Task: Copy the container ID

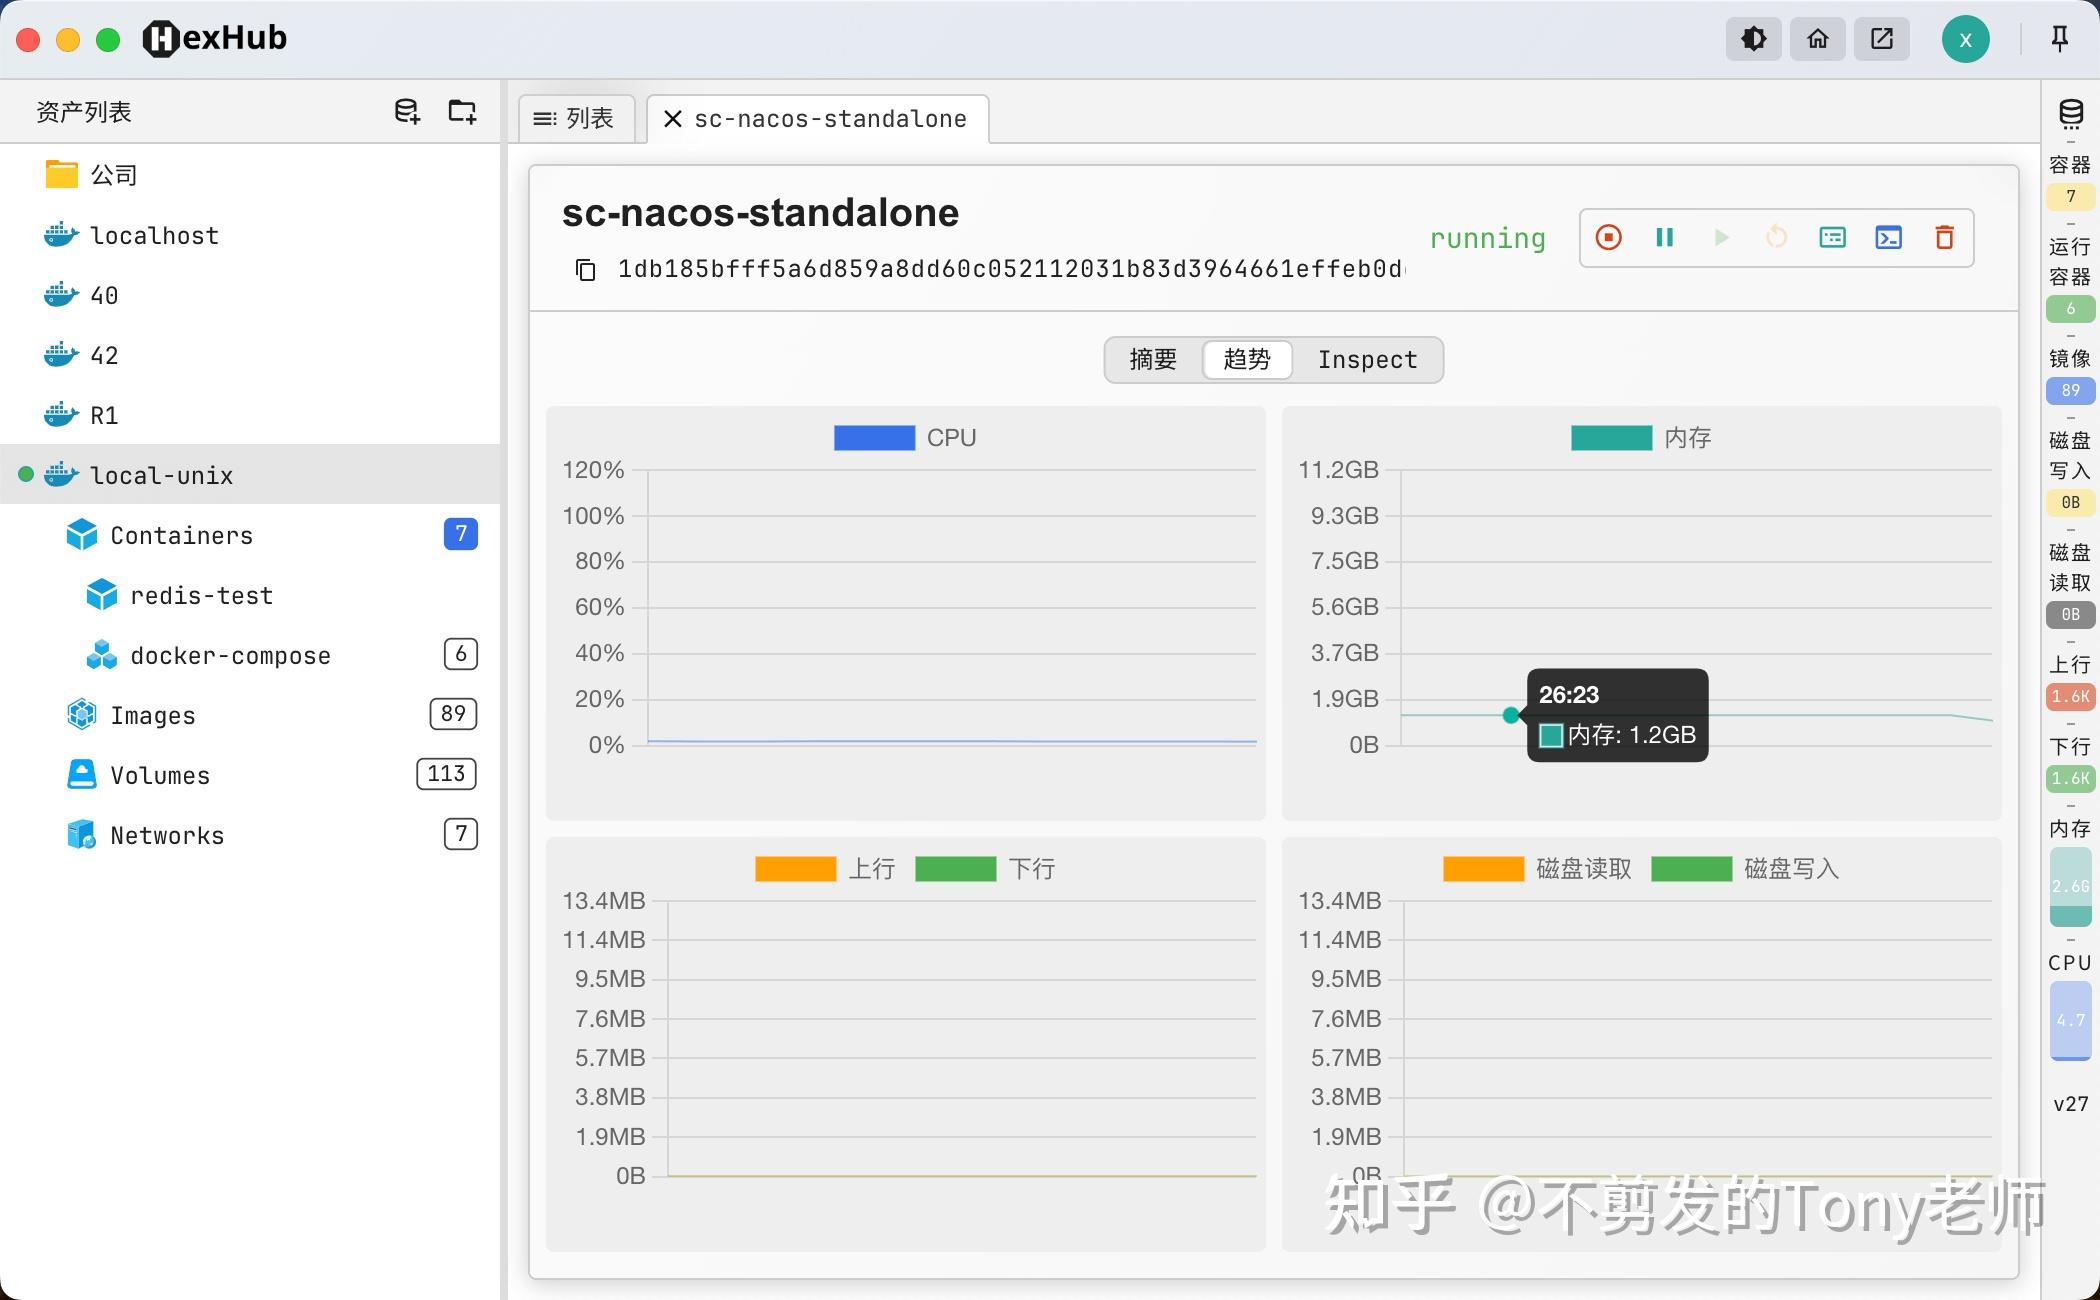Action: (x=585, y=269)
